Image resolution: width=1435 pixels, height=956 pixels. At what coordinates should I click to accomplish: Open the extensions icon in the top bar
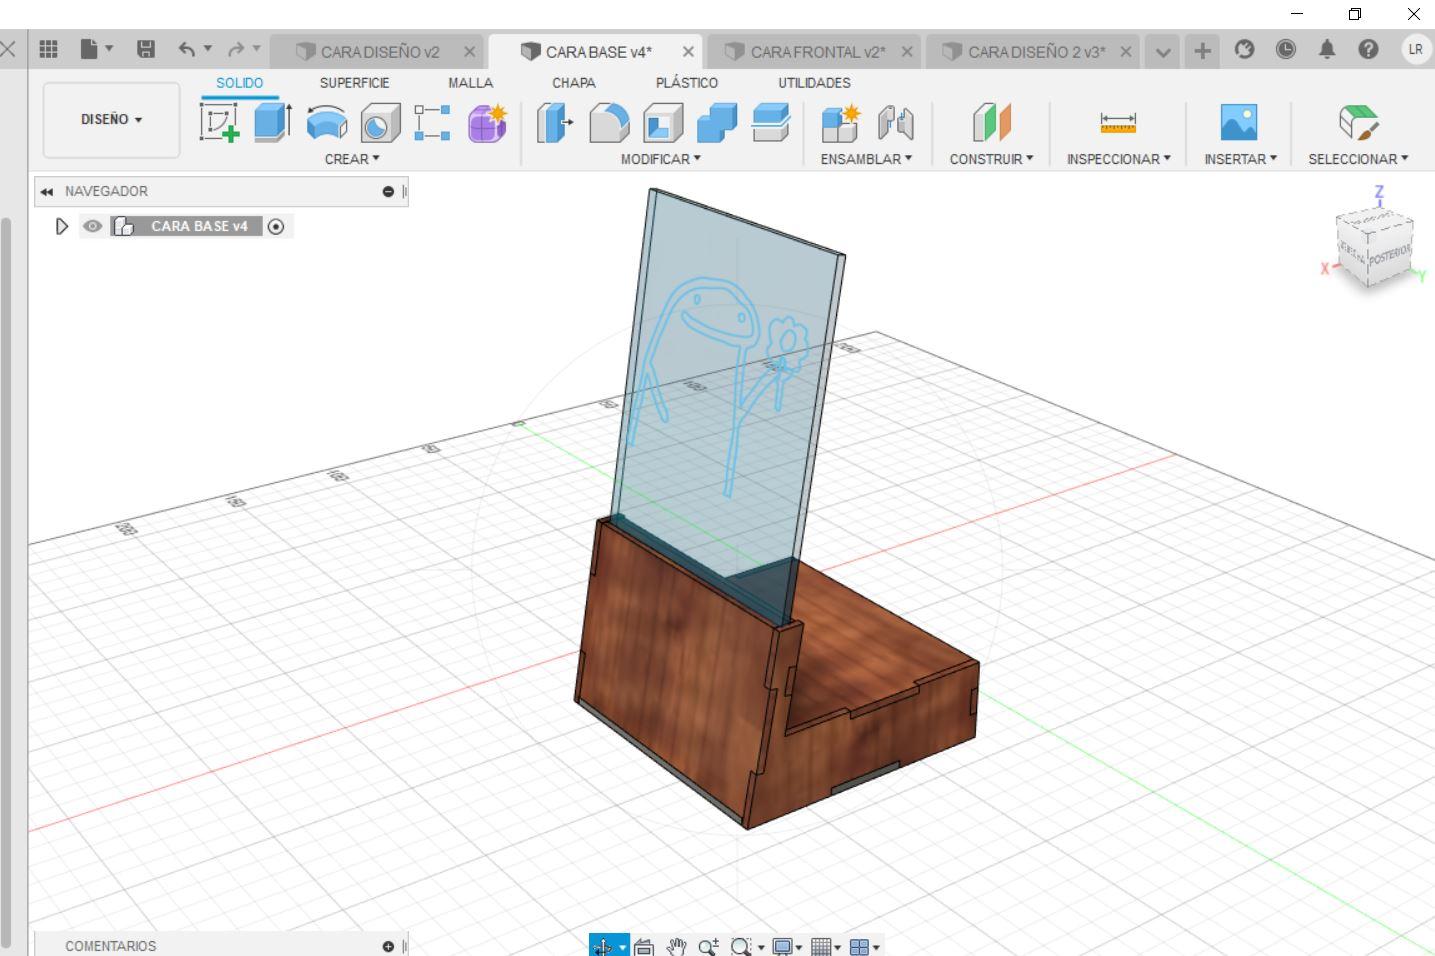tap(1244, 49)
